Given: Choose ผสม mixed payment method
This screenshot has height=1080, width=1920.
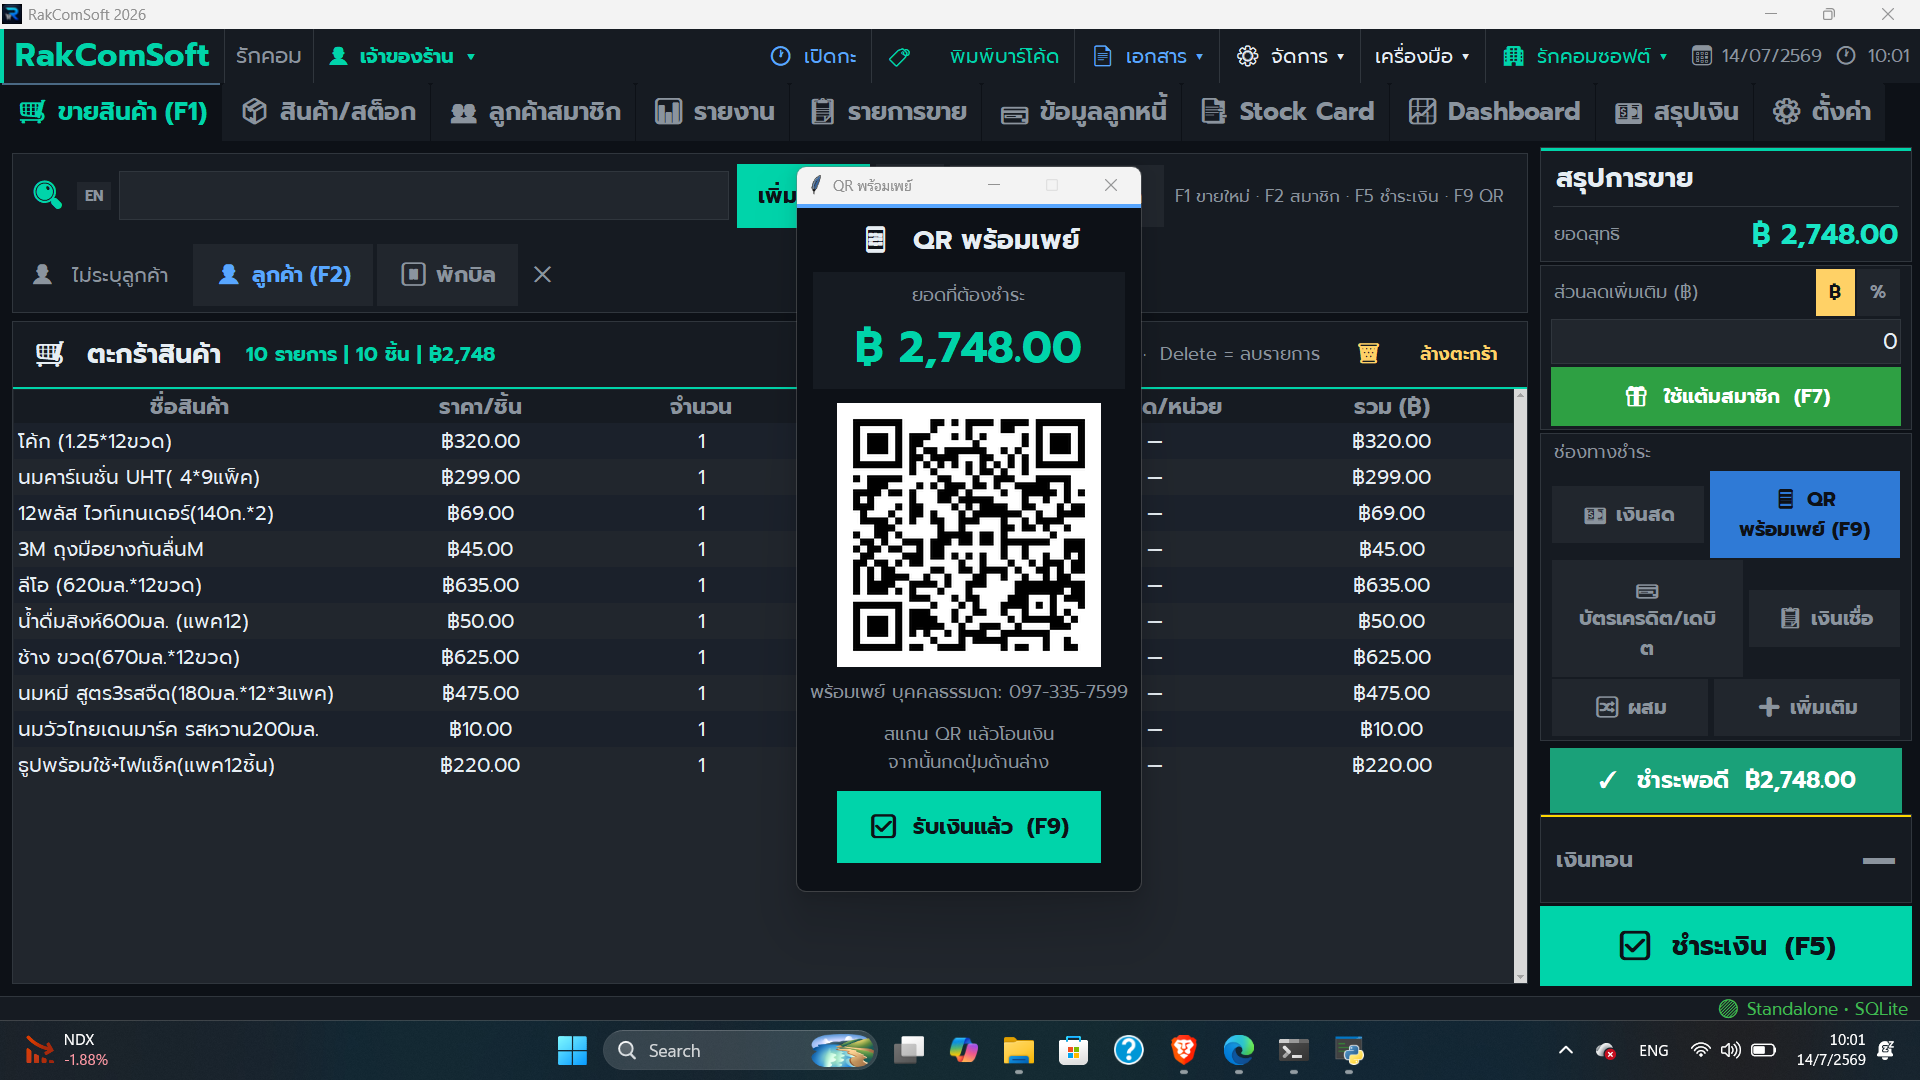Looking at the screenshot, I should [1630, 707].
